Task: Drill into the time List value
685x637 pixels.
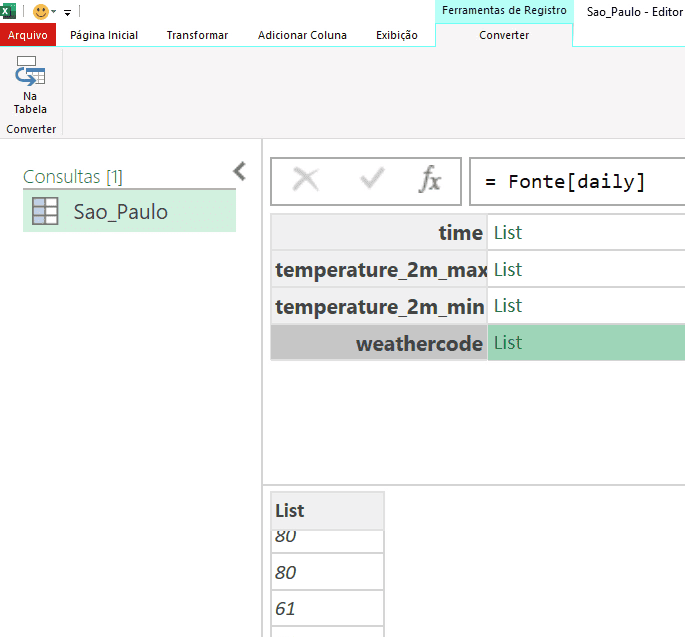Action: click(x=508, y=233)
